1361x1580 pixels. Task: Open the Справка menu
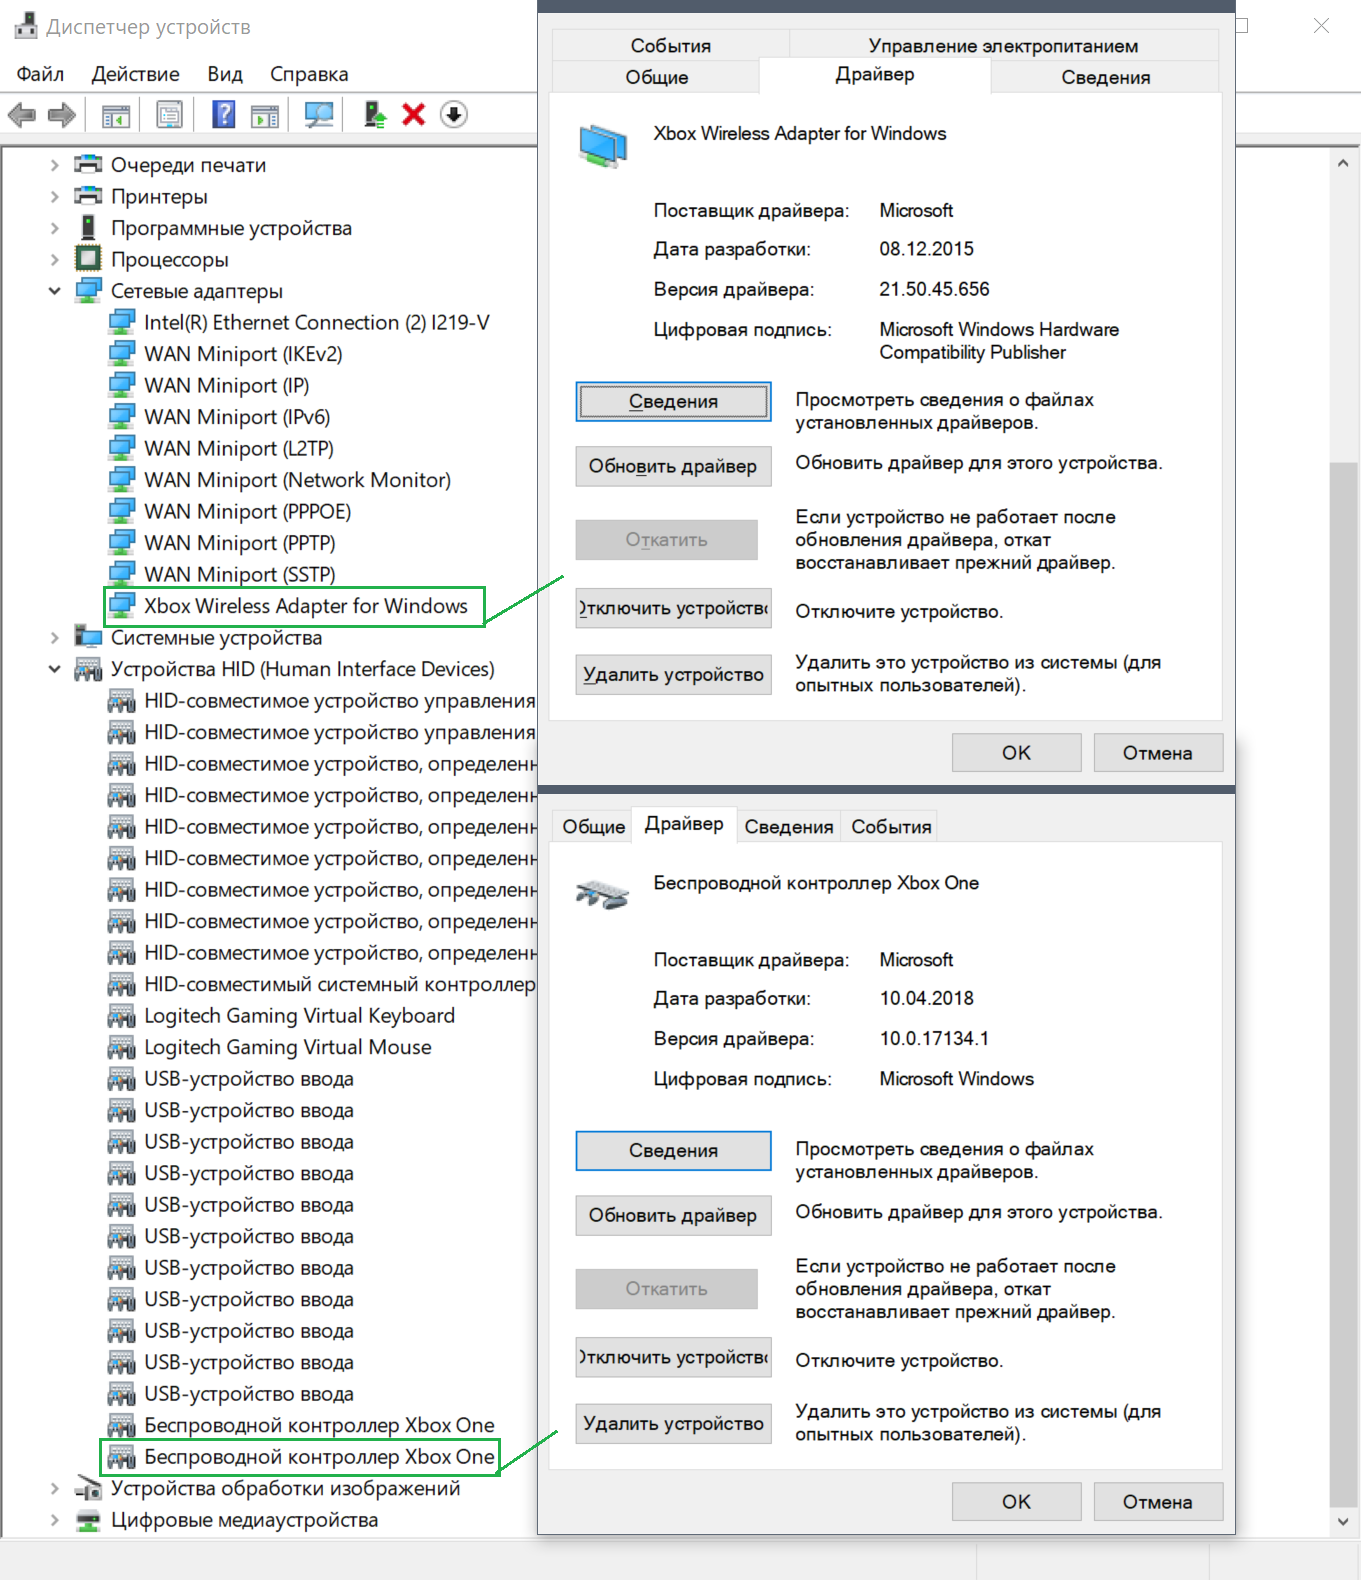tap(309, 74)
